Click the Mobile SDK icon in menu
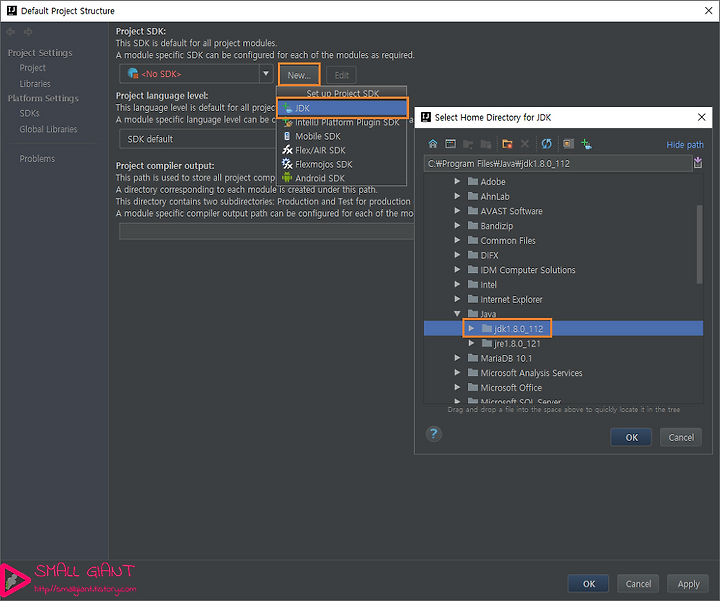720x601 pixels. click(x=287, y=136)
